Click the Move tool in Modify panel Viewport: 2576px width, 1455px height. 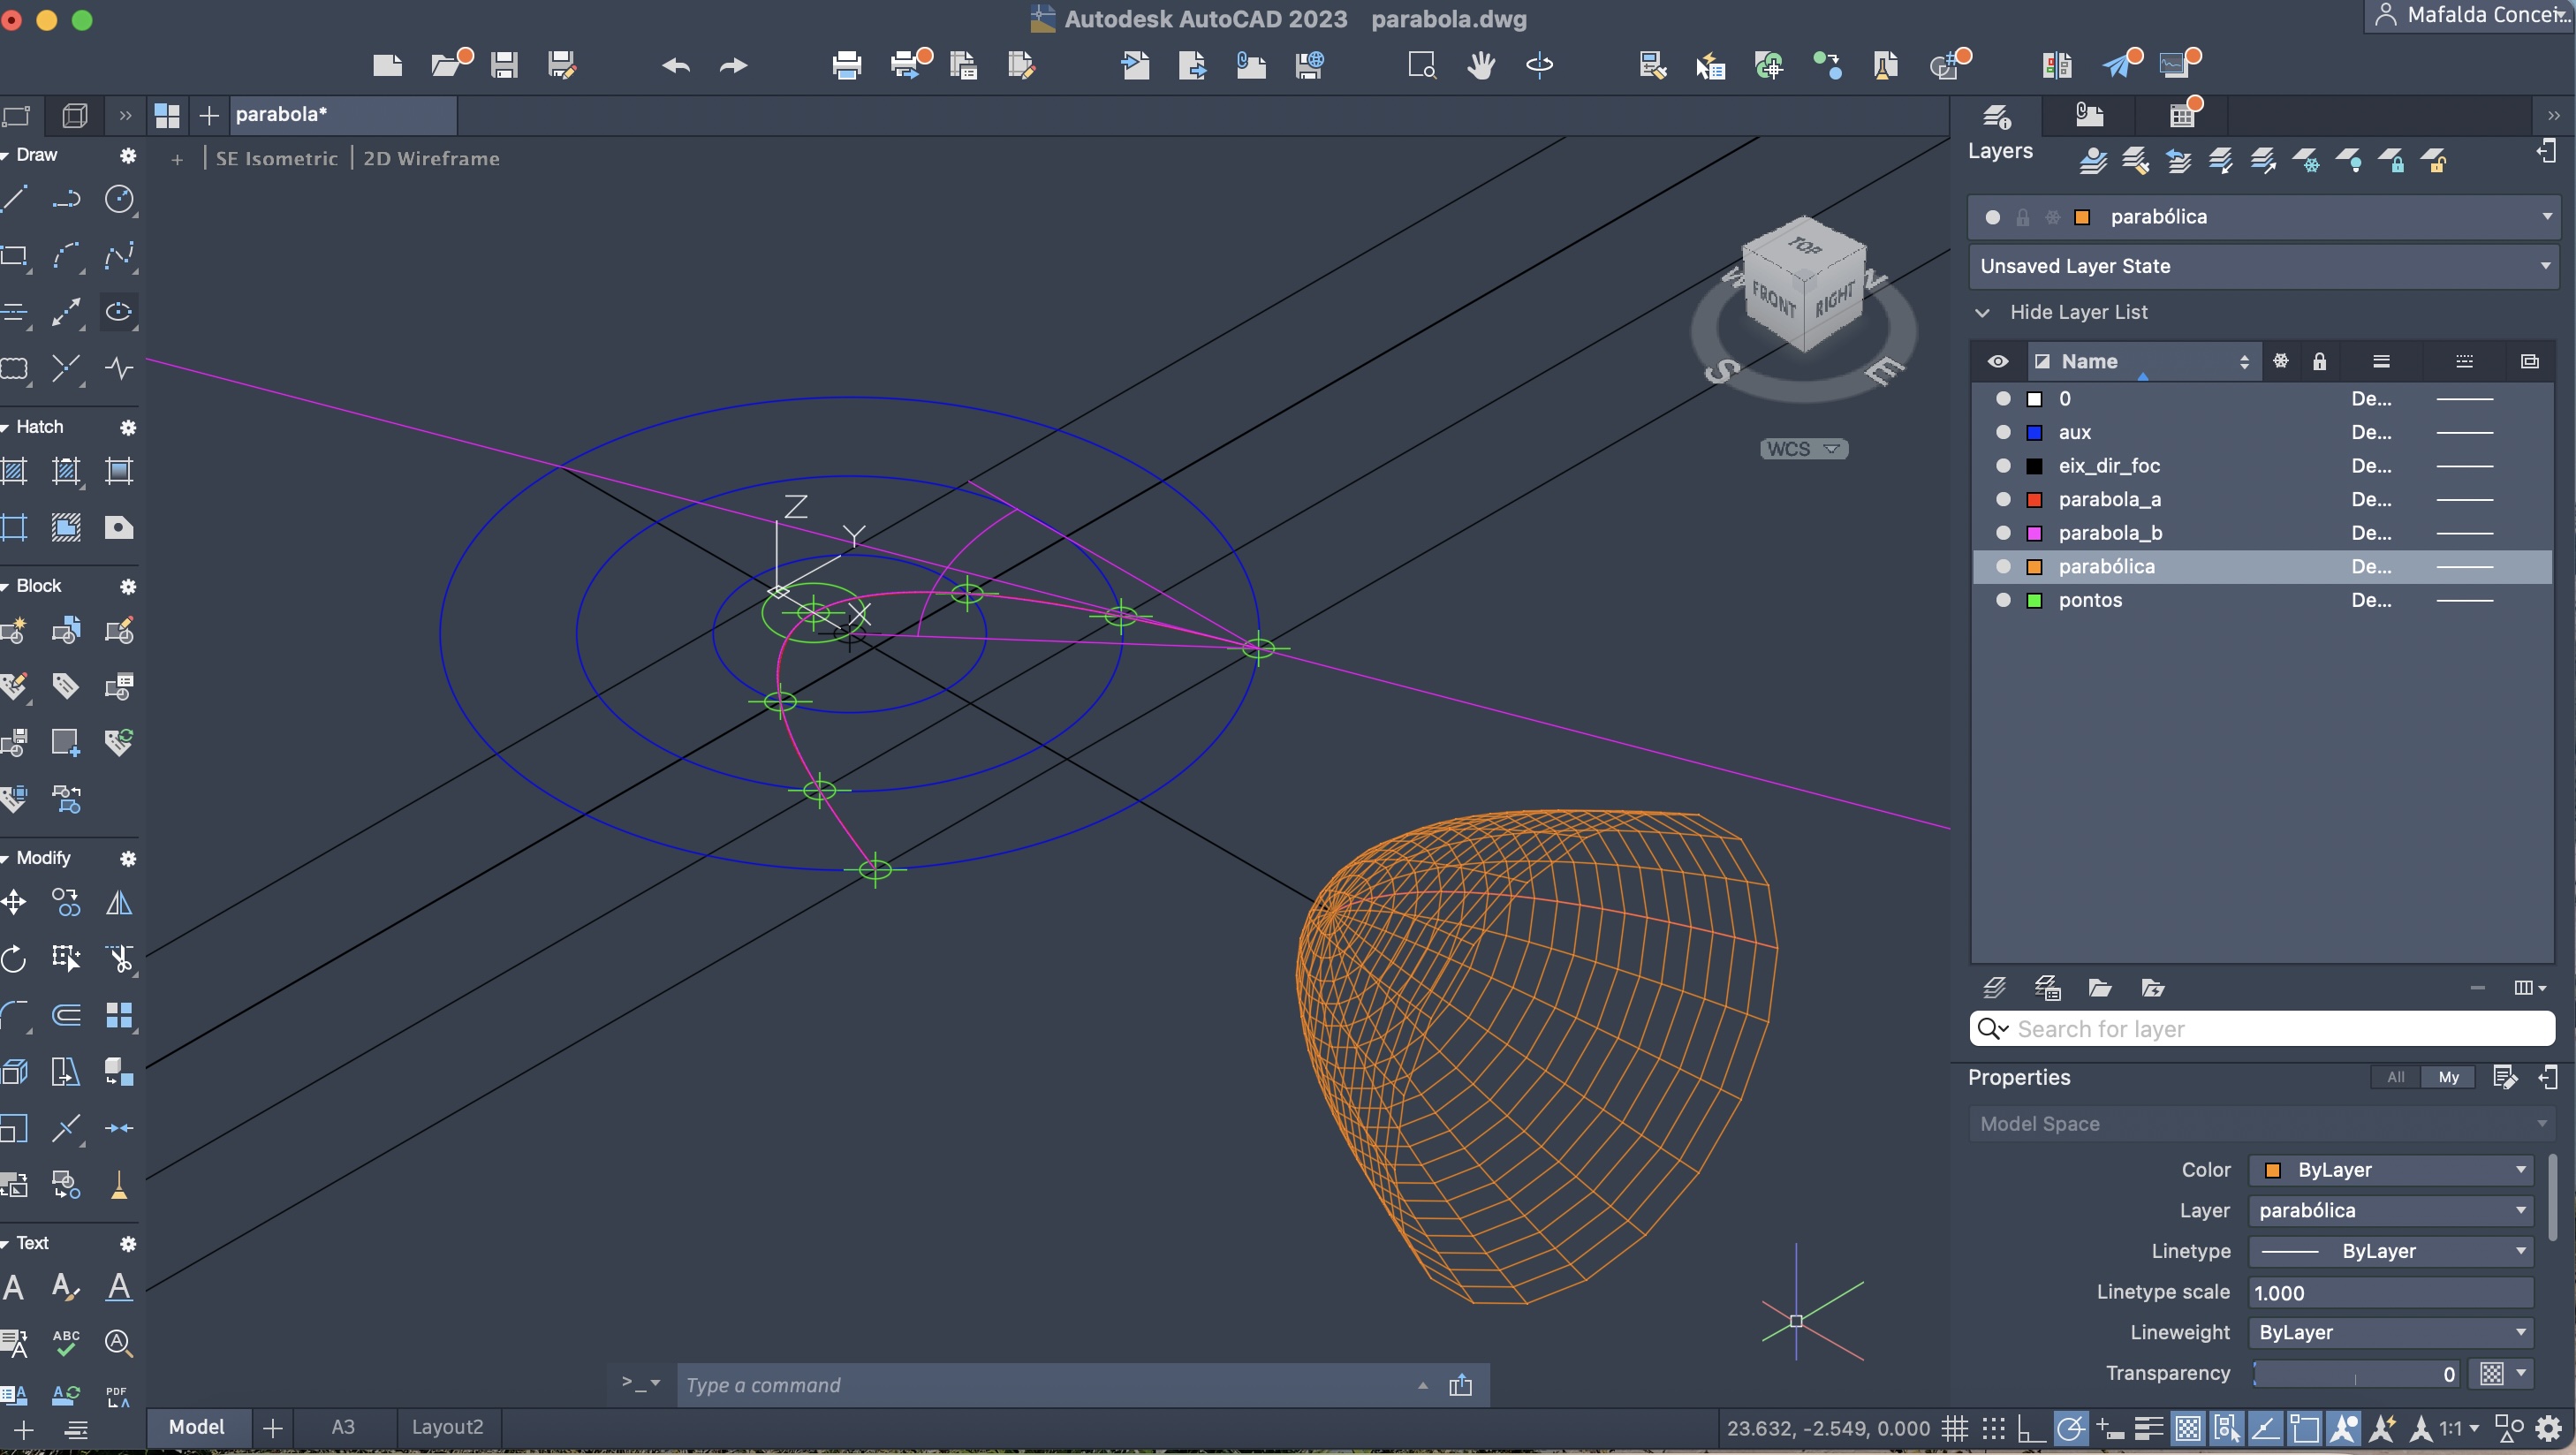pyautogui.click(x=14, y=903)
